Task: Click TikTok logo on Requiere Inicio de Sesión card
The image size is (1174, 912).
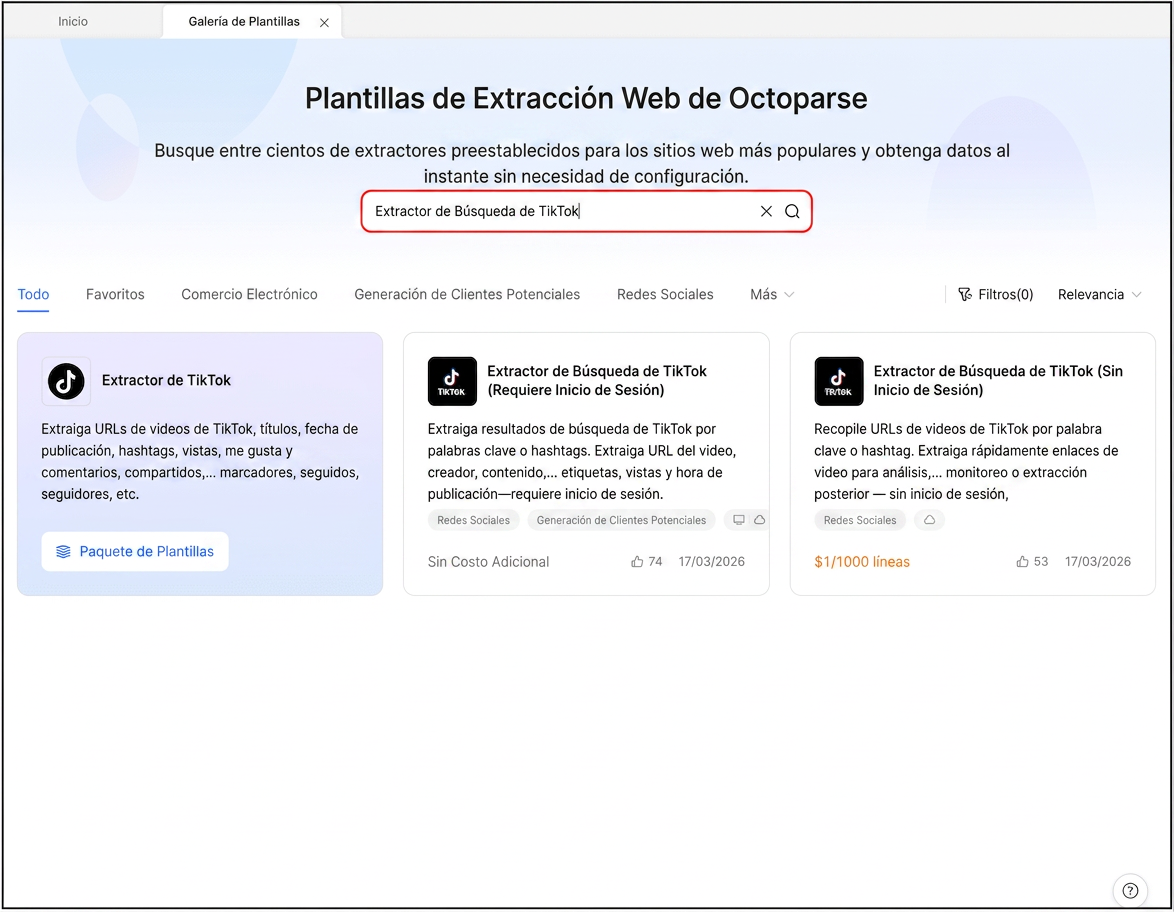Action: click(x=452, y=381)
